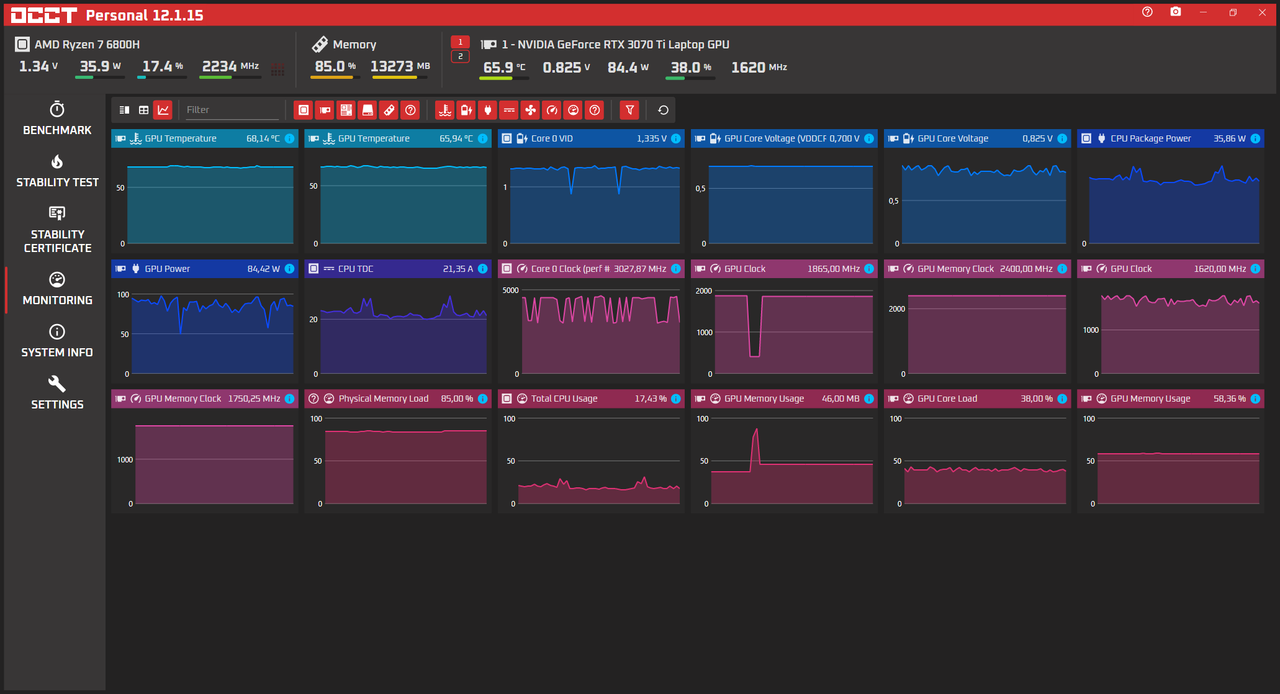This screenshot has height=694, width=1280.
Task: Take a screenshot with the camera icon
Action: (1175, 12)
